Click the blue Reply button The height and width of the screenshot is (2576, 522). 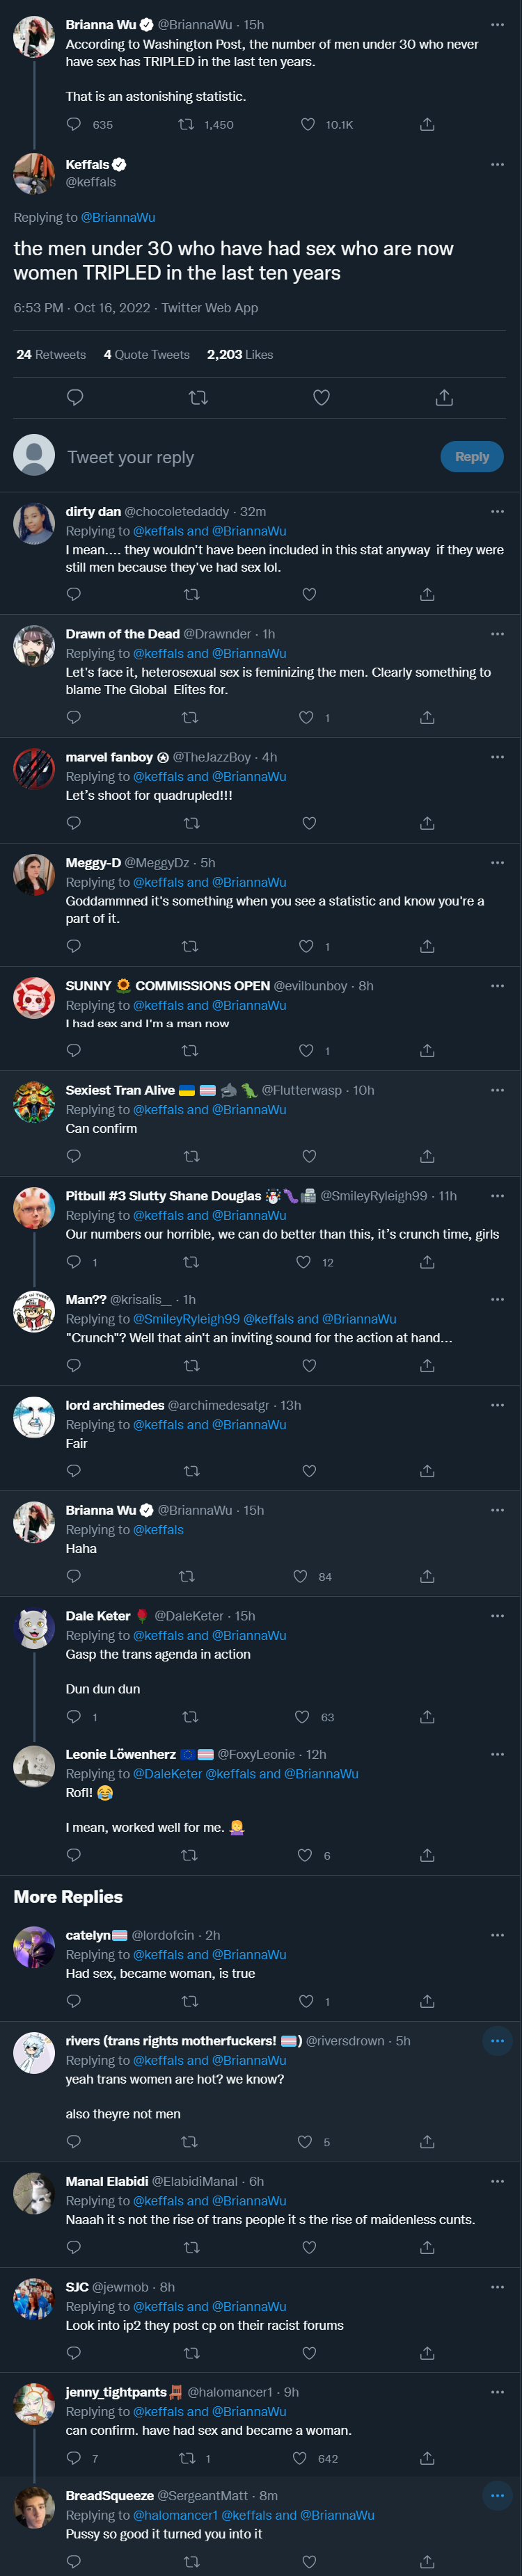tap(472, 456)
